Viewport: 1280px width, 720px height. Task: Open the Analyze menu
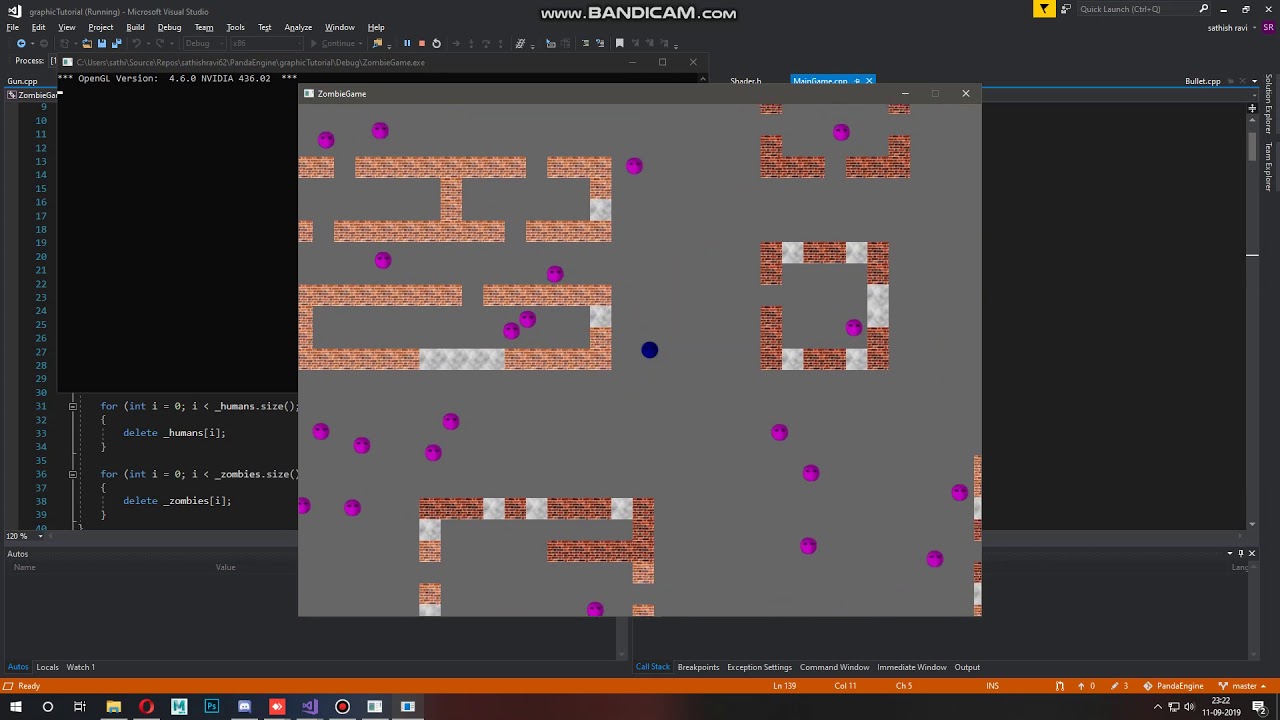point(298,27)
